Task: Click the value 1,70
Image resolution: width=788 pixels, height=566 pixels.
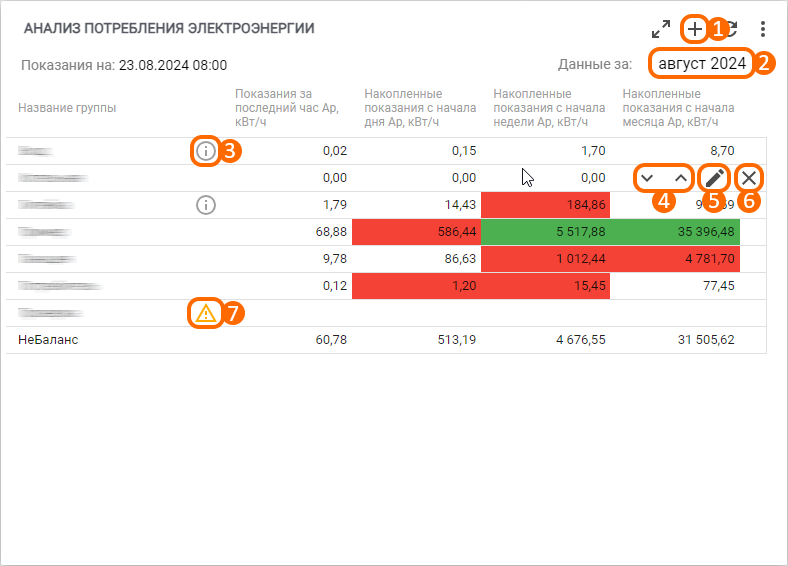Action: (593, 151)
